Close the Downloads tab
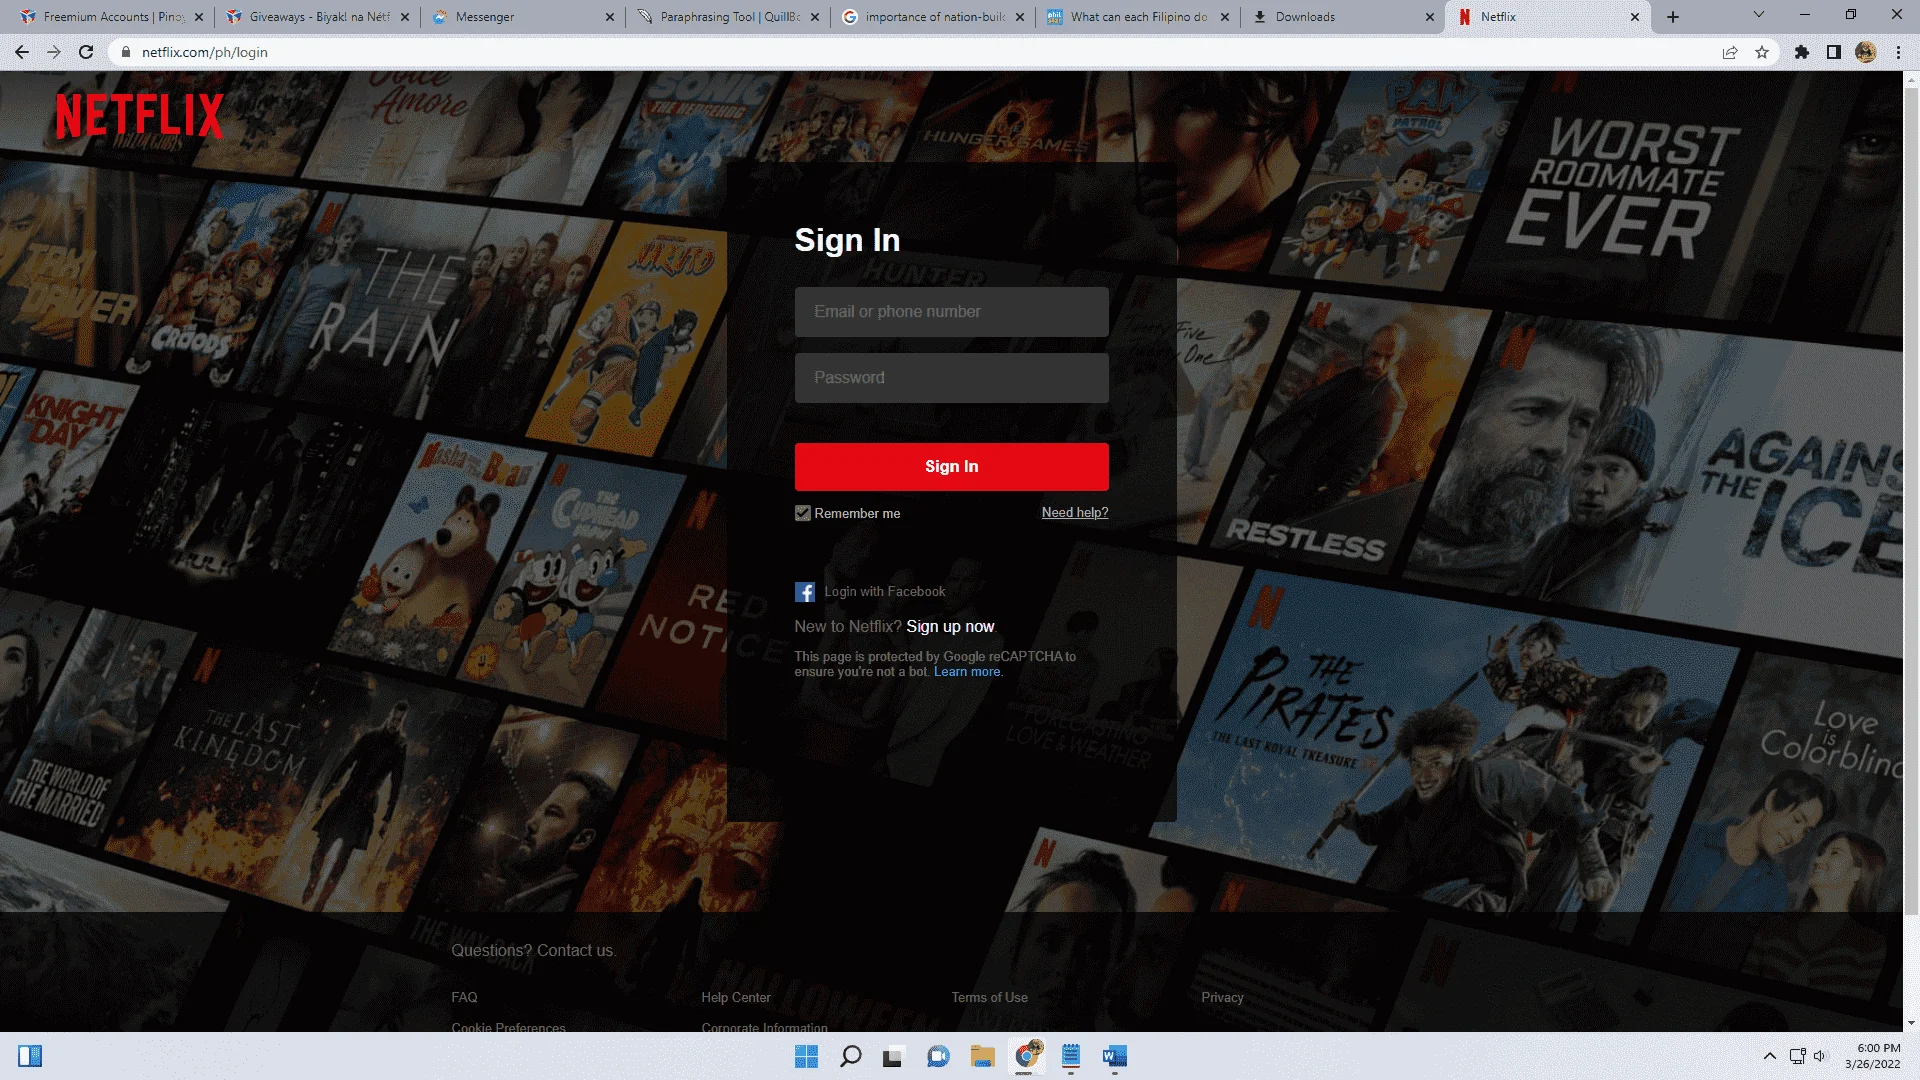The image size is (1920, 1080). click(x=1430, y=17)
